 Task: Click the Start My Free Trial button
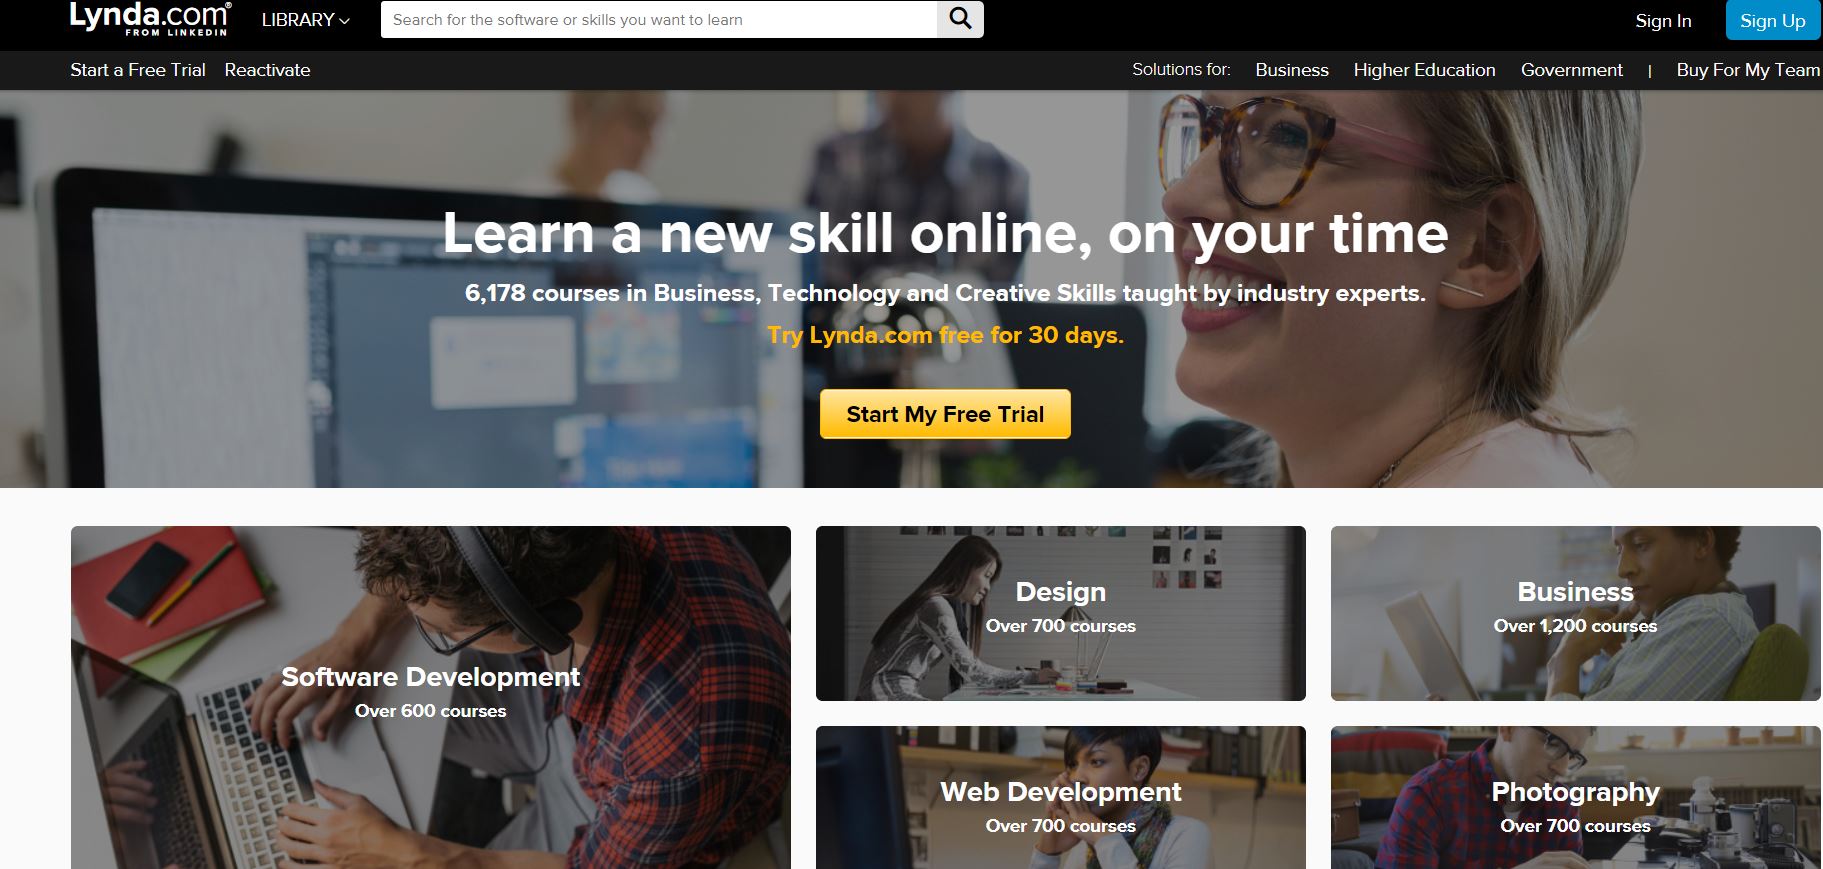pos(945,414)
